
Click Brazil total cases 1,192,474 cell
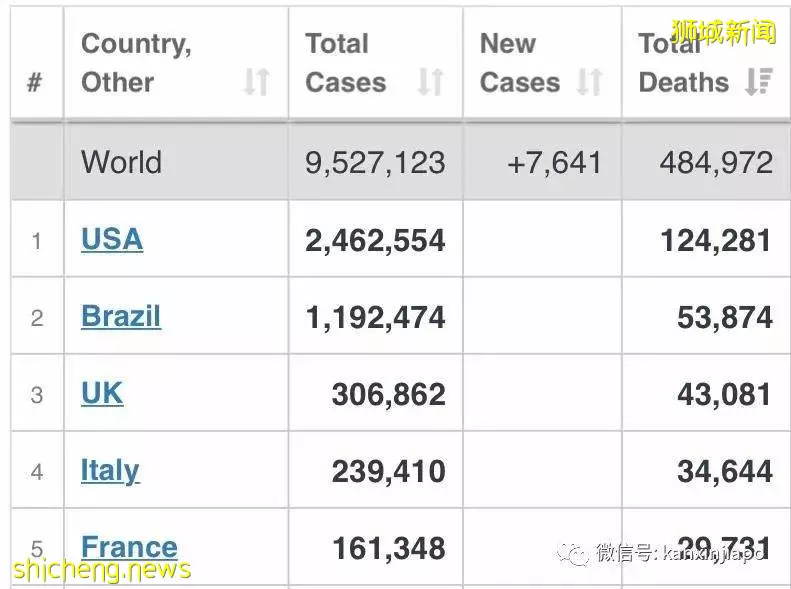375,316
